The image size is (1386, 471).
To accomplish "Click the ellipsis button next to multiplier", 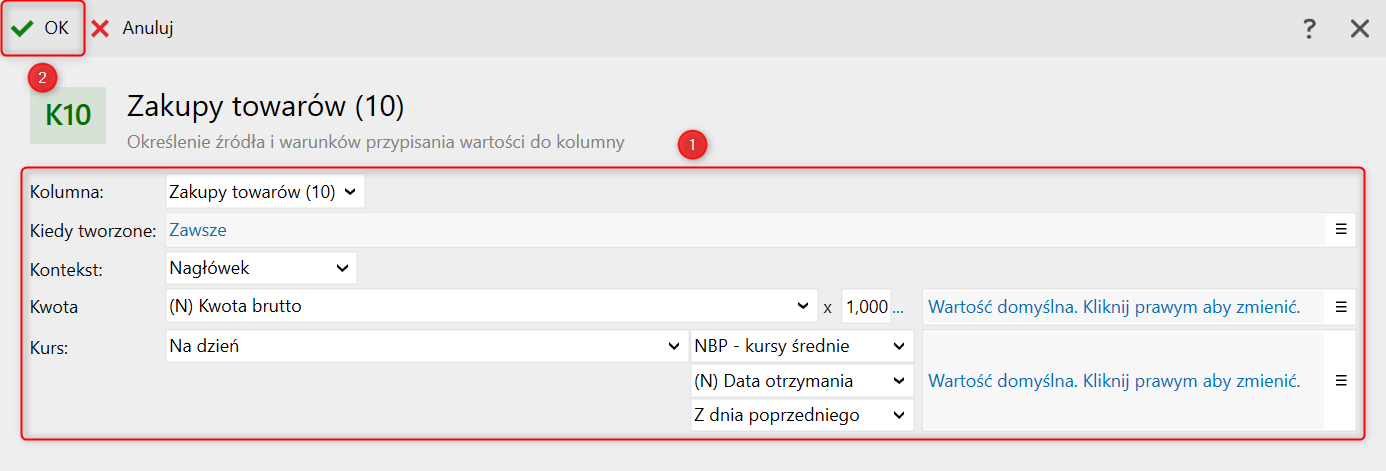I will (898, 307).
